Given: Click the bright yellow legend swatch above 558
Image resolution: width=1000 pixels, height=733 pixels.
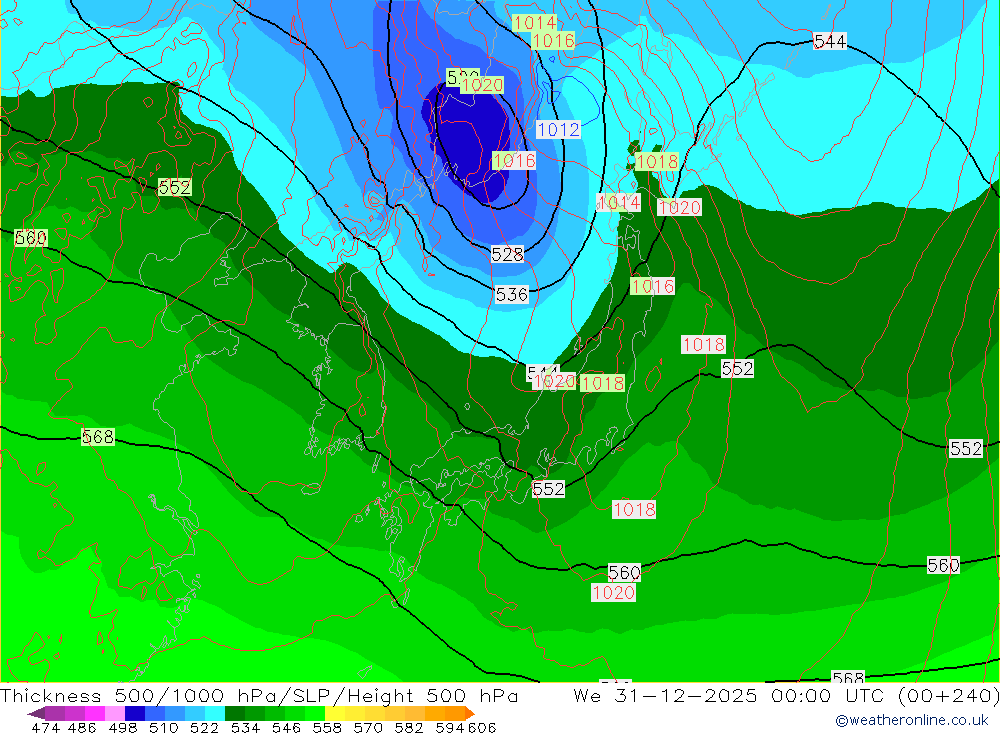Looking at the screenshot, I should pos(335,713).
